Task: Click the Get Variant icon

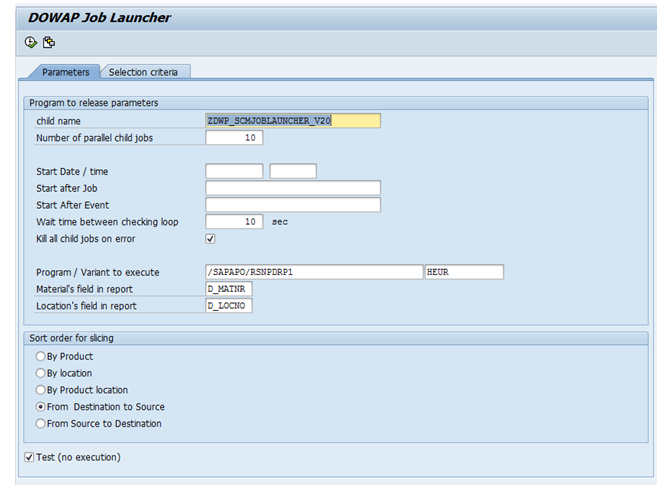Action: [x=49, y=42]
